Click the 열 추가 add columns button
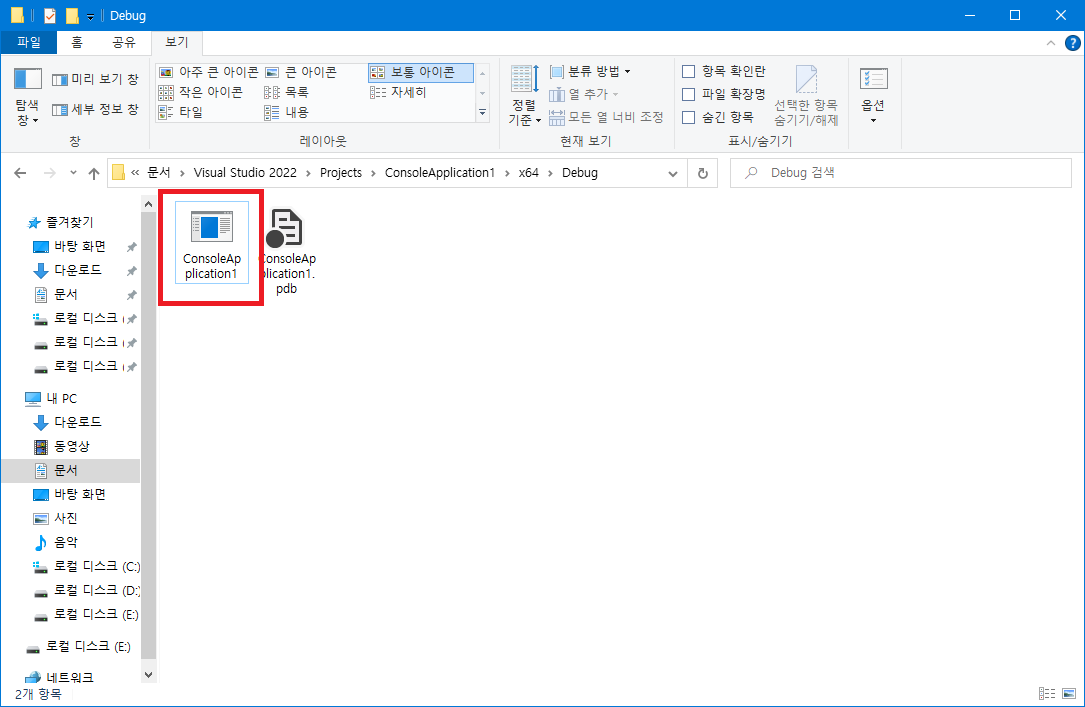The image size is (1085, 707). [584, 94]
